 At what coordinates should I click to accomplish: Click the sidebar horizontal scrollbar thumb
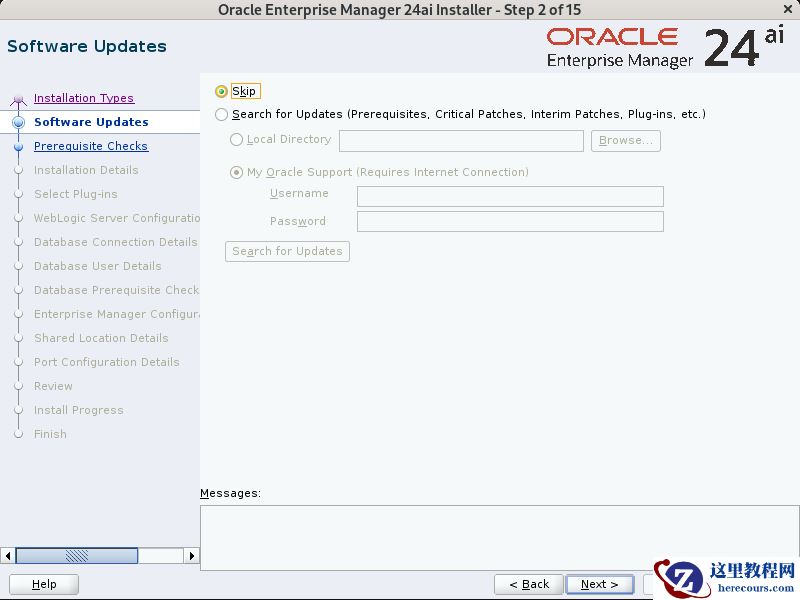77,556
